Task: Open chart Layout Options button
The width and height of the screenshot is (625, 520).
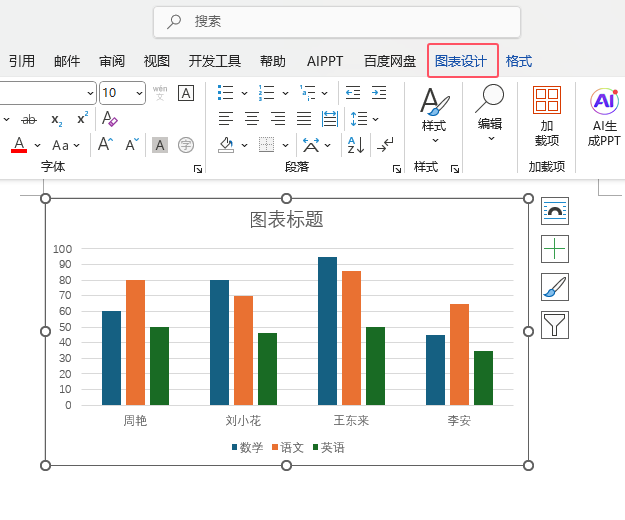Action: point(555,211)
